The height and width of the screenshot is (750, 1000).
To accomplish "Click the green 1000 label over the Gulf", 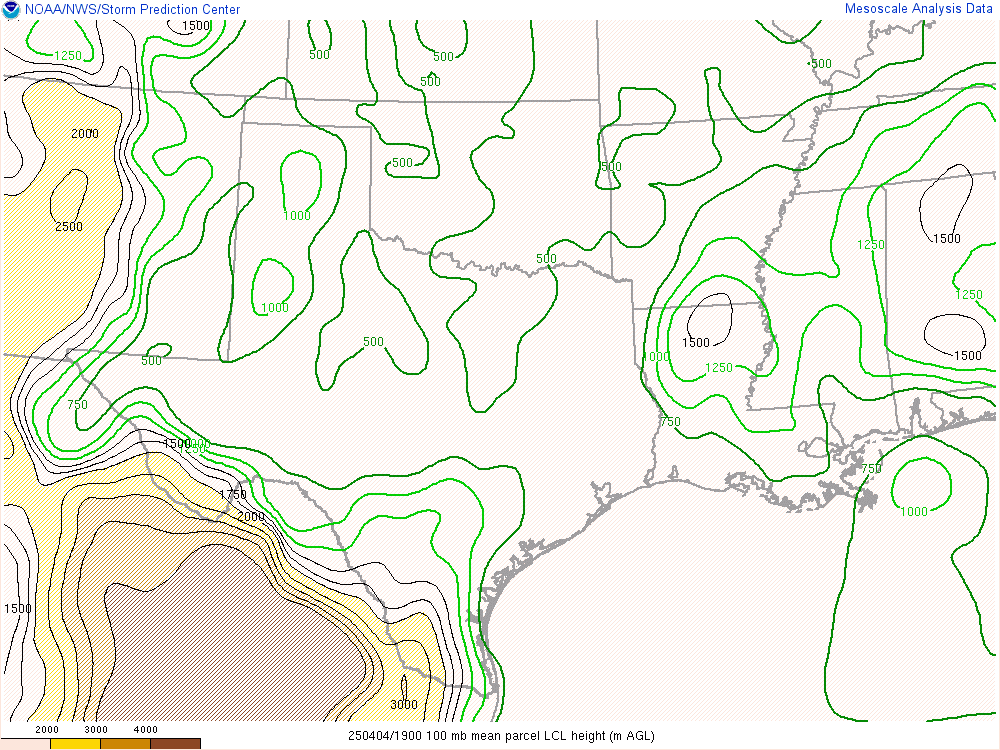I will coord(914,512).
